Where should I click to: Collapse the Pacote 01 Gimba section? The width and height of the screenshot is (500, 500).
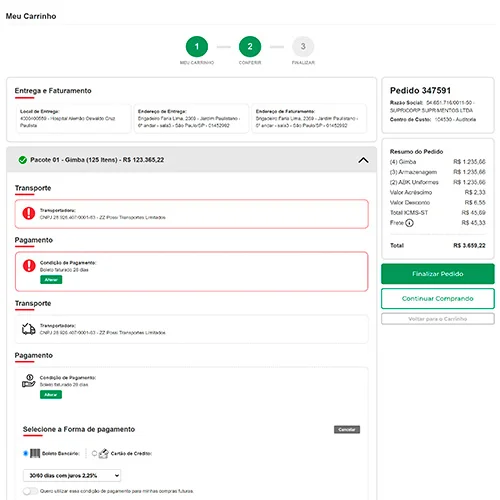tap(363, 160)
